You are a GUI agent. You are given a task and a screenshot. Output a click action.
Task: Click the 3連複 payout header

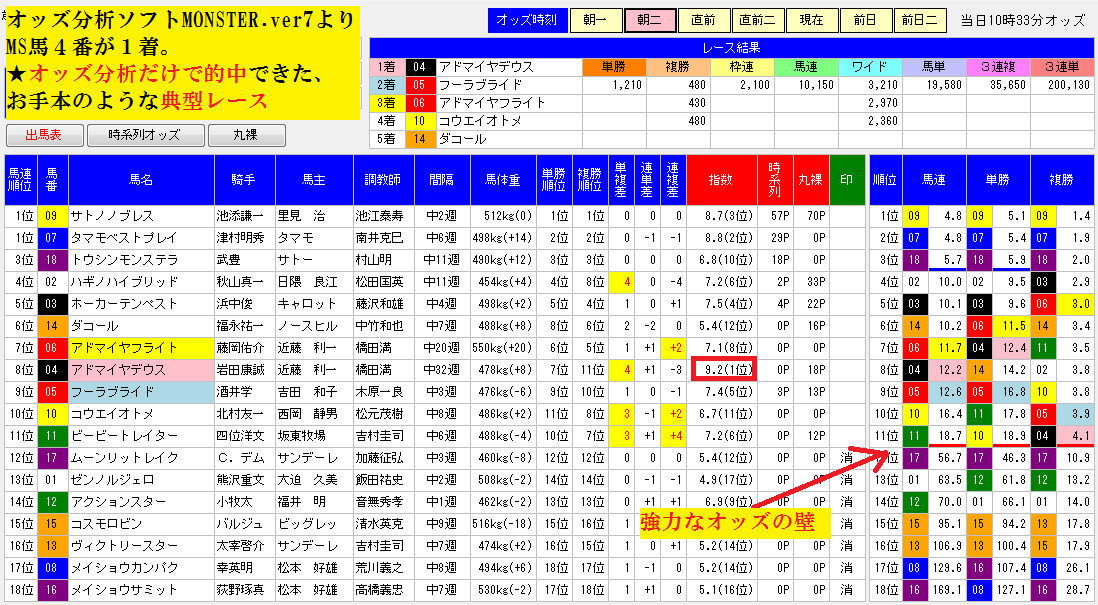click(999, 67)
